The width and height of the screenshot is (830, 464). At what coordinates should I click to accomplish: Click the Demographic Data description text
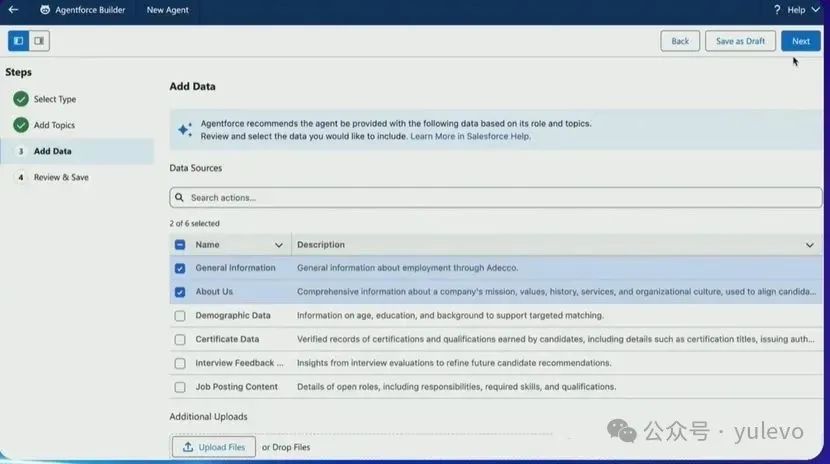[x=450, y=315]
